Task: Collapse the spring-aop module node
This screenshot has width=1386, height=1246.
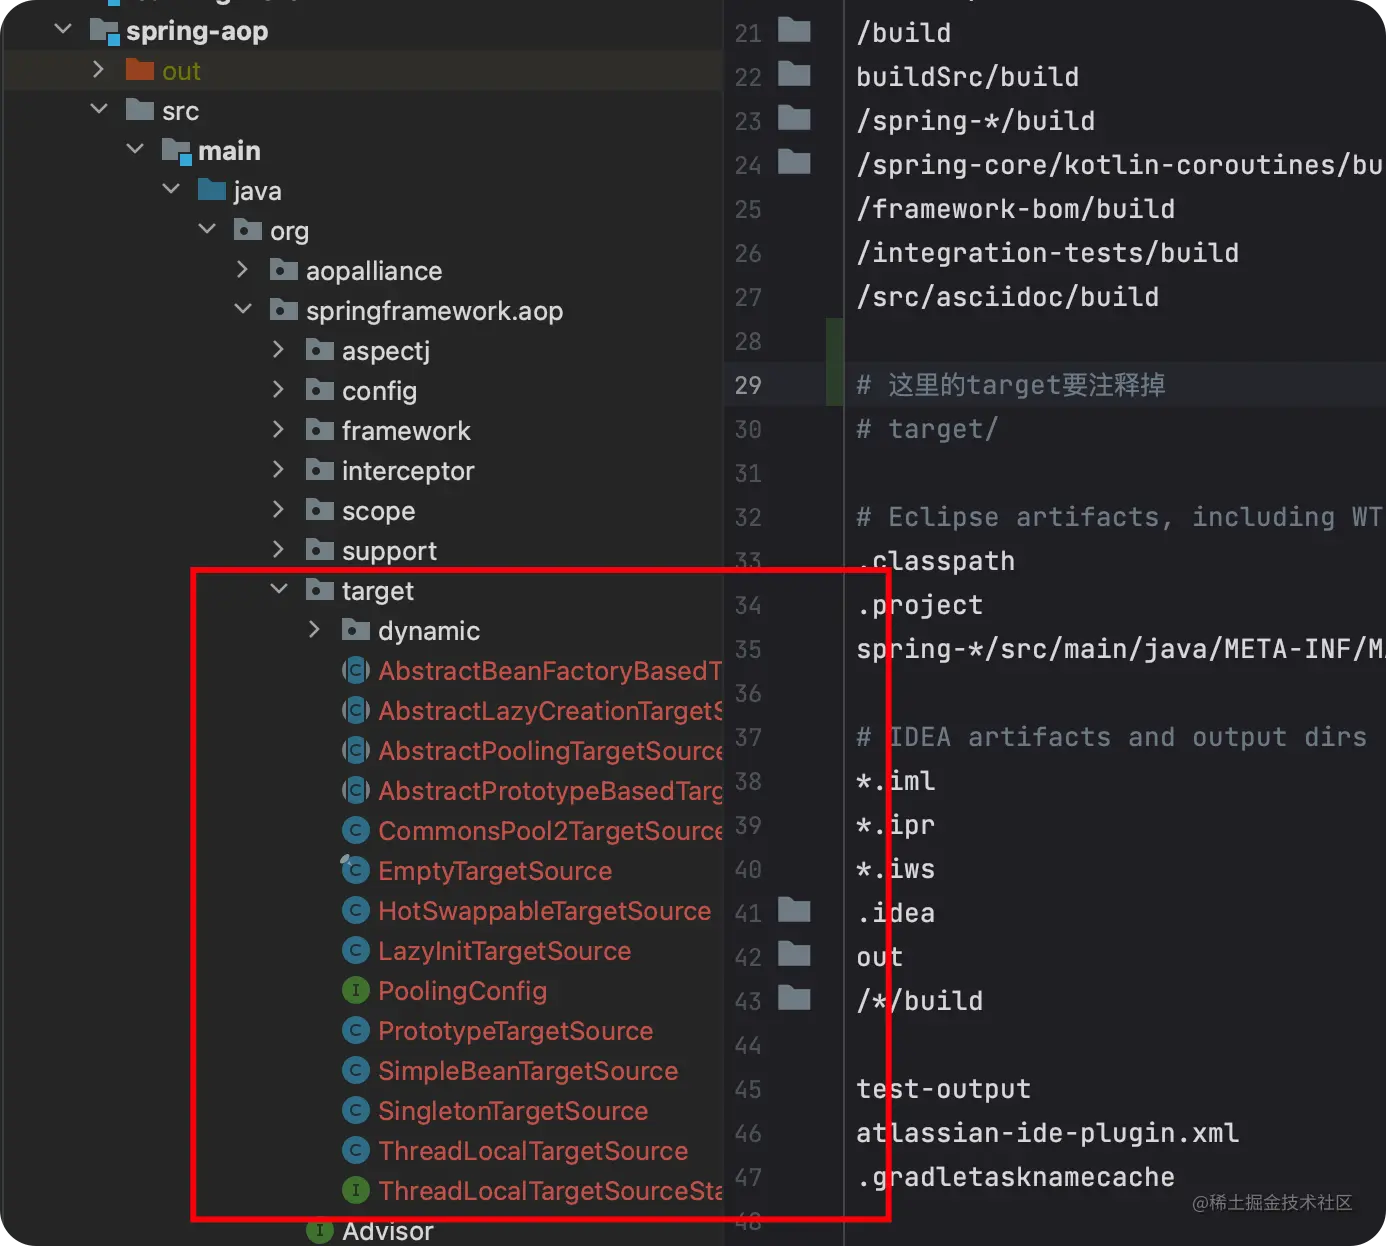Action: tap(63, 30)
